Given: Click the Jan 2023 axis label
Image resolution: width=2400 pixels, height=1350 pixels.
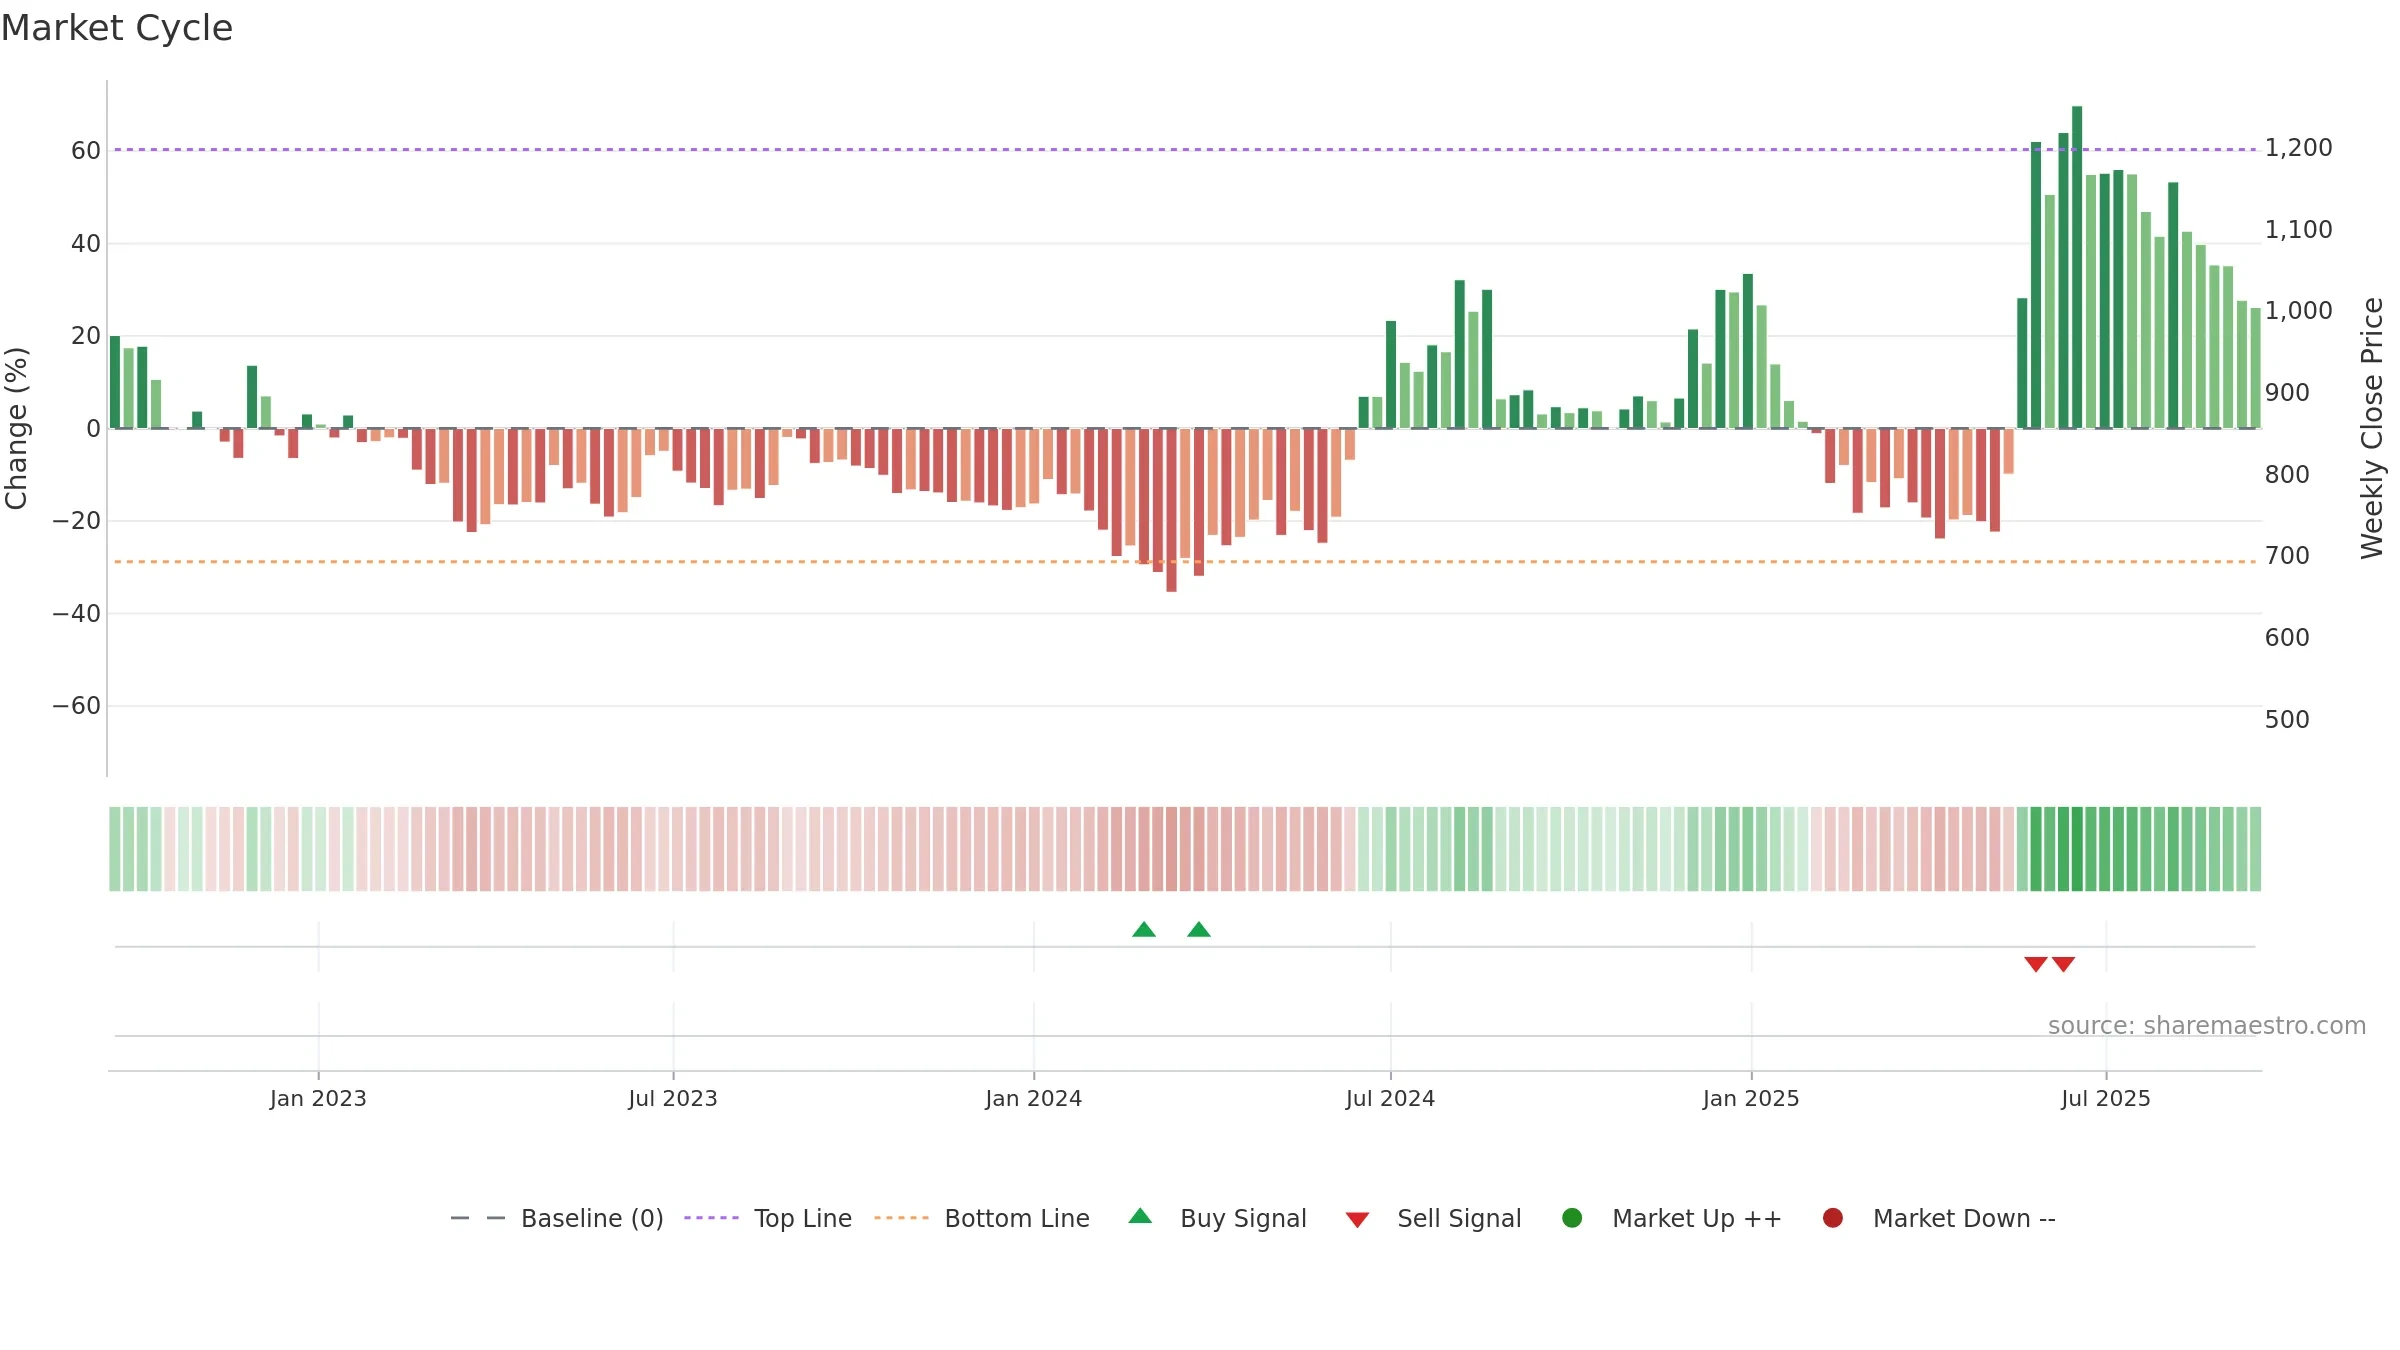Looking at the screenshot, I should (318, 1099).
